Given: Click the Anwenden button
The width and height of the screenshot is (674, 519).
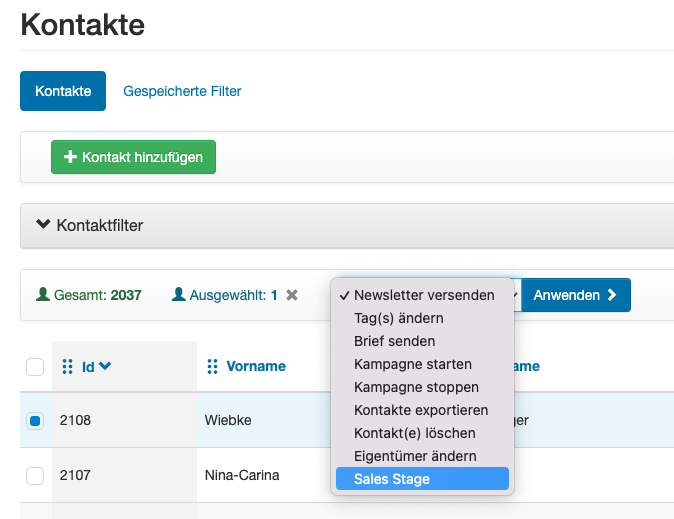Looking at the screenshot, I should [x=576, y=295].
